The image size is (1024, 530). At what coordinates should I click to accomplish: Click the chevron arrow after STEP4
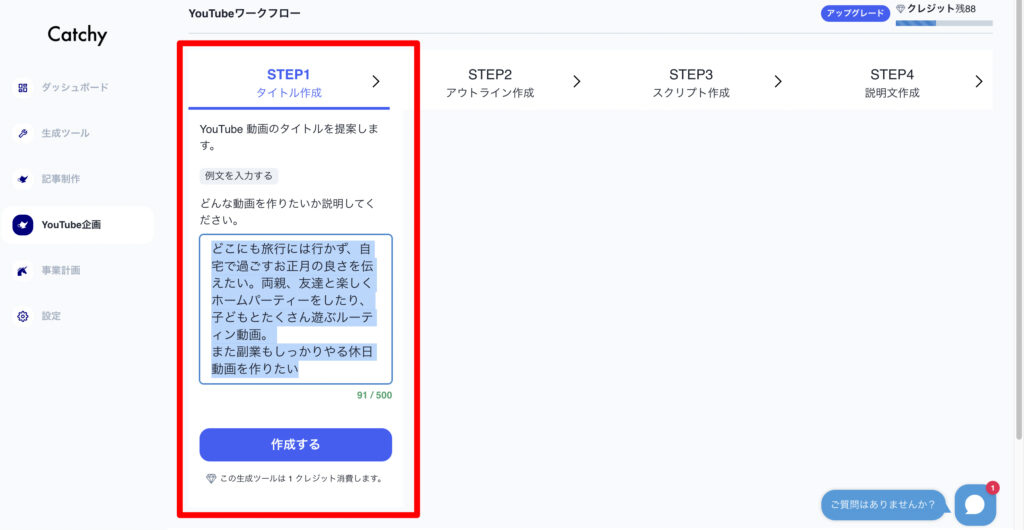click(979, 82)
